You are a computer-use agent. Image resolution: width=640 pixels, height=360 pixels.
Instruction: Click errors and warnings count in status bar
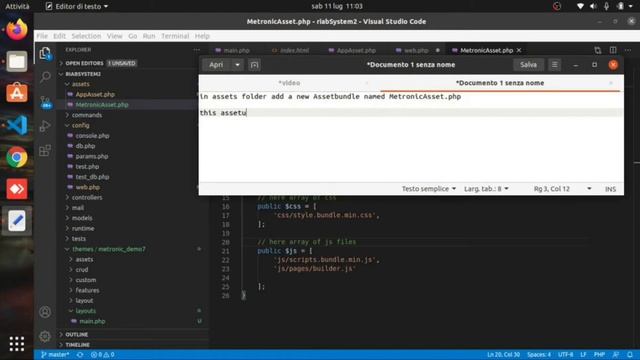tap(102, 355)
